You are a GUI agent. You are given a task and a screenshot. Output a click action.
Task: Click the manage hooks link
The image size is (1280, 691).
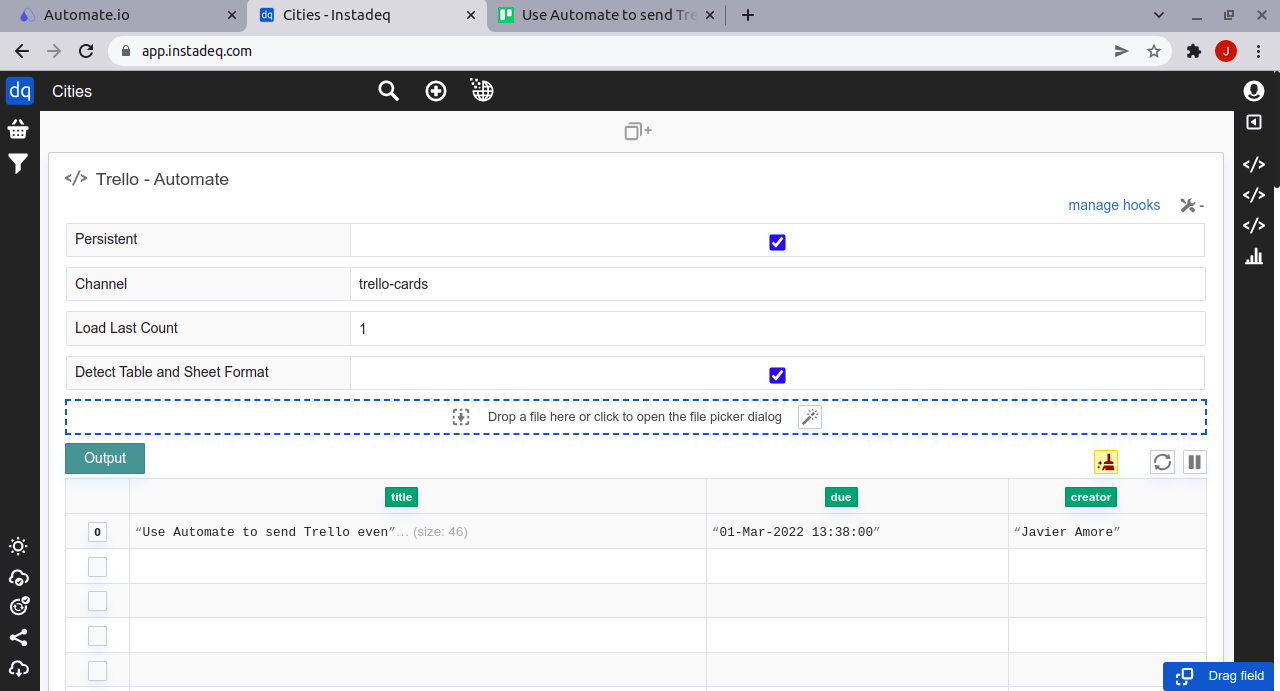tap(1114, 205)
